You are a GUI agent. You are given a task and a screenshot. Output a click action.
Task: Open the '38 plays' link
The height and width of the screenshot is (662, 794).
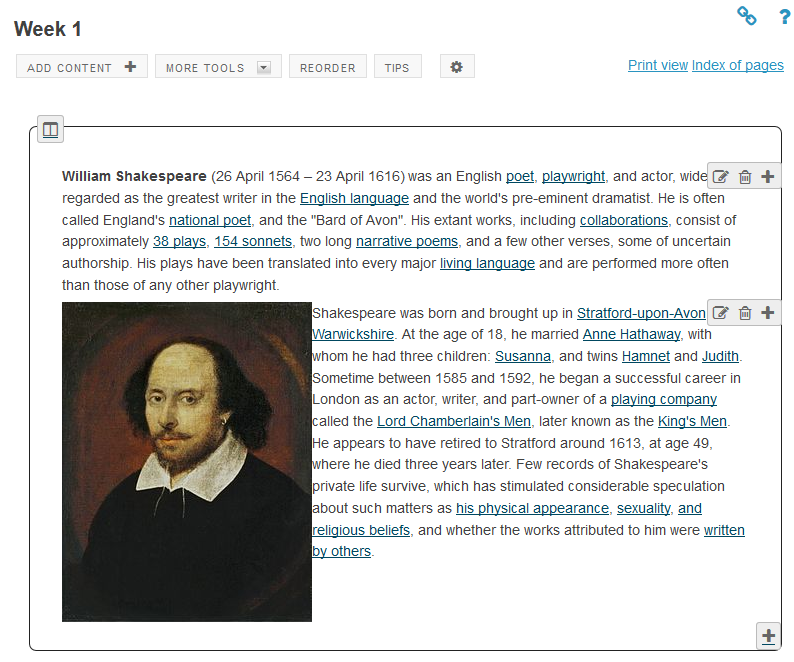point(179,241)
